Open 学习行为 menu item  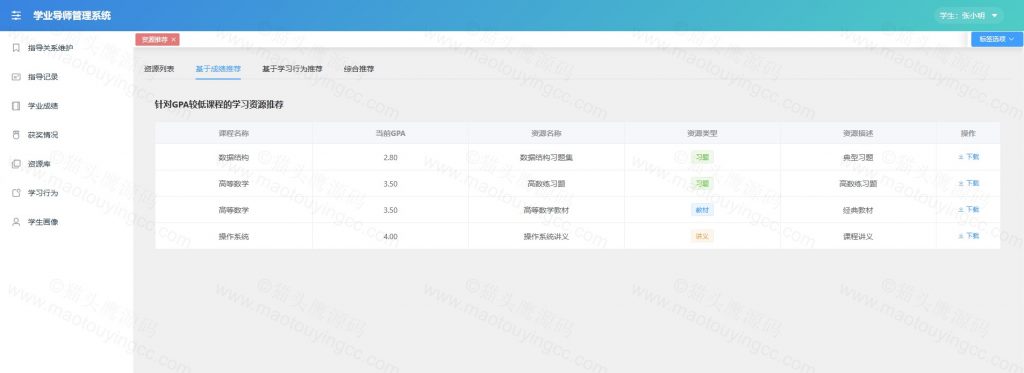[67, 193]
